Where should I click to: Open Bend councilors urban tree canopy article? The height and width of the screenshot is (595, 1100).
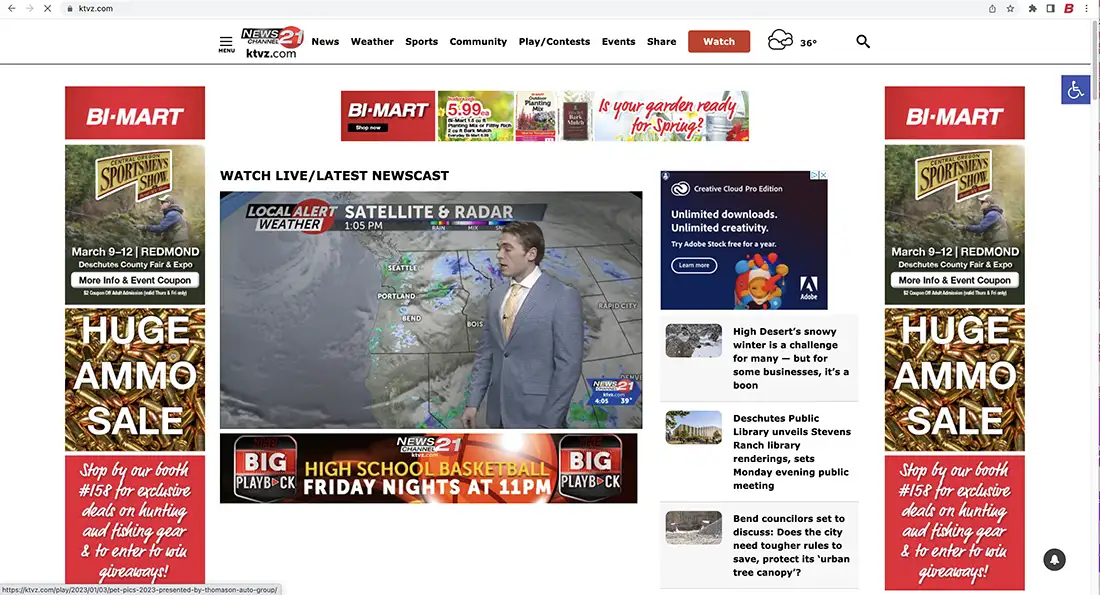click(791, 545)
